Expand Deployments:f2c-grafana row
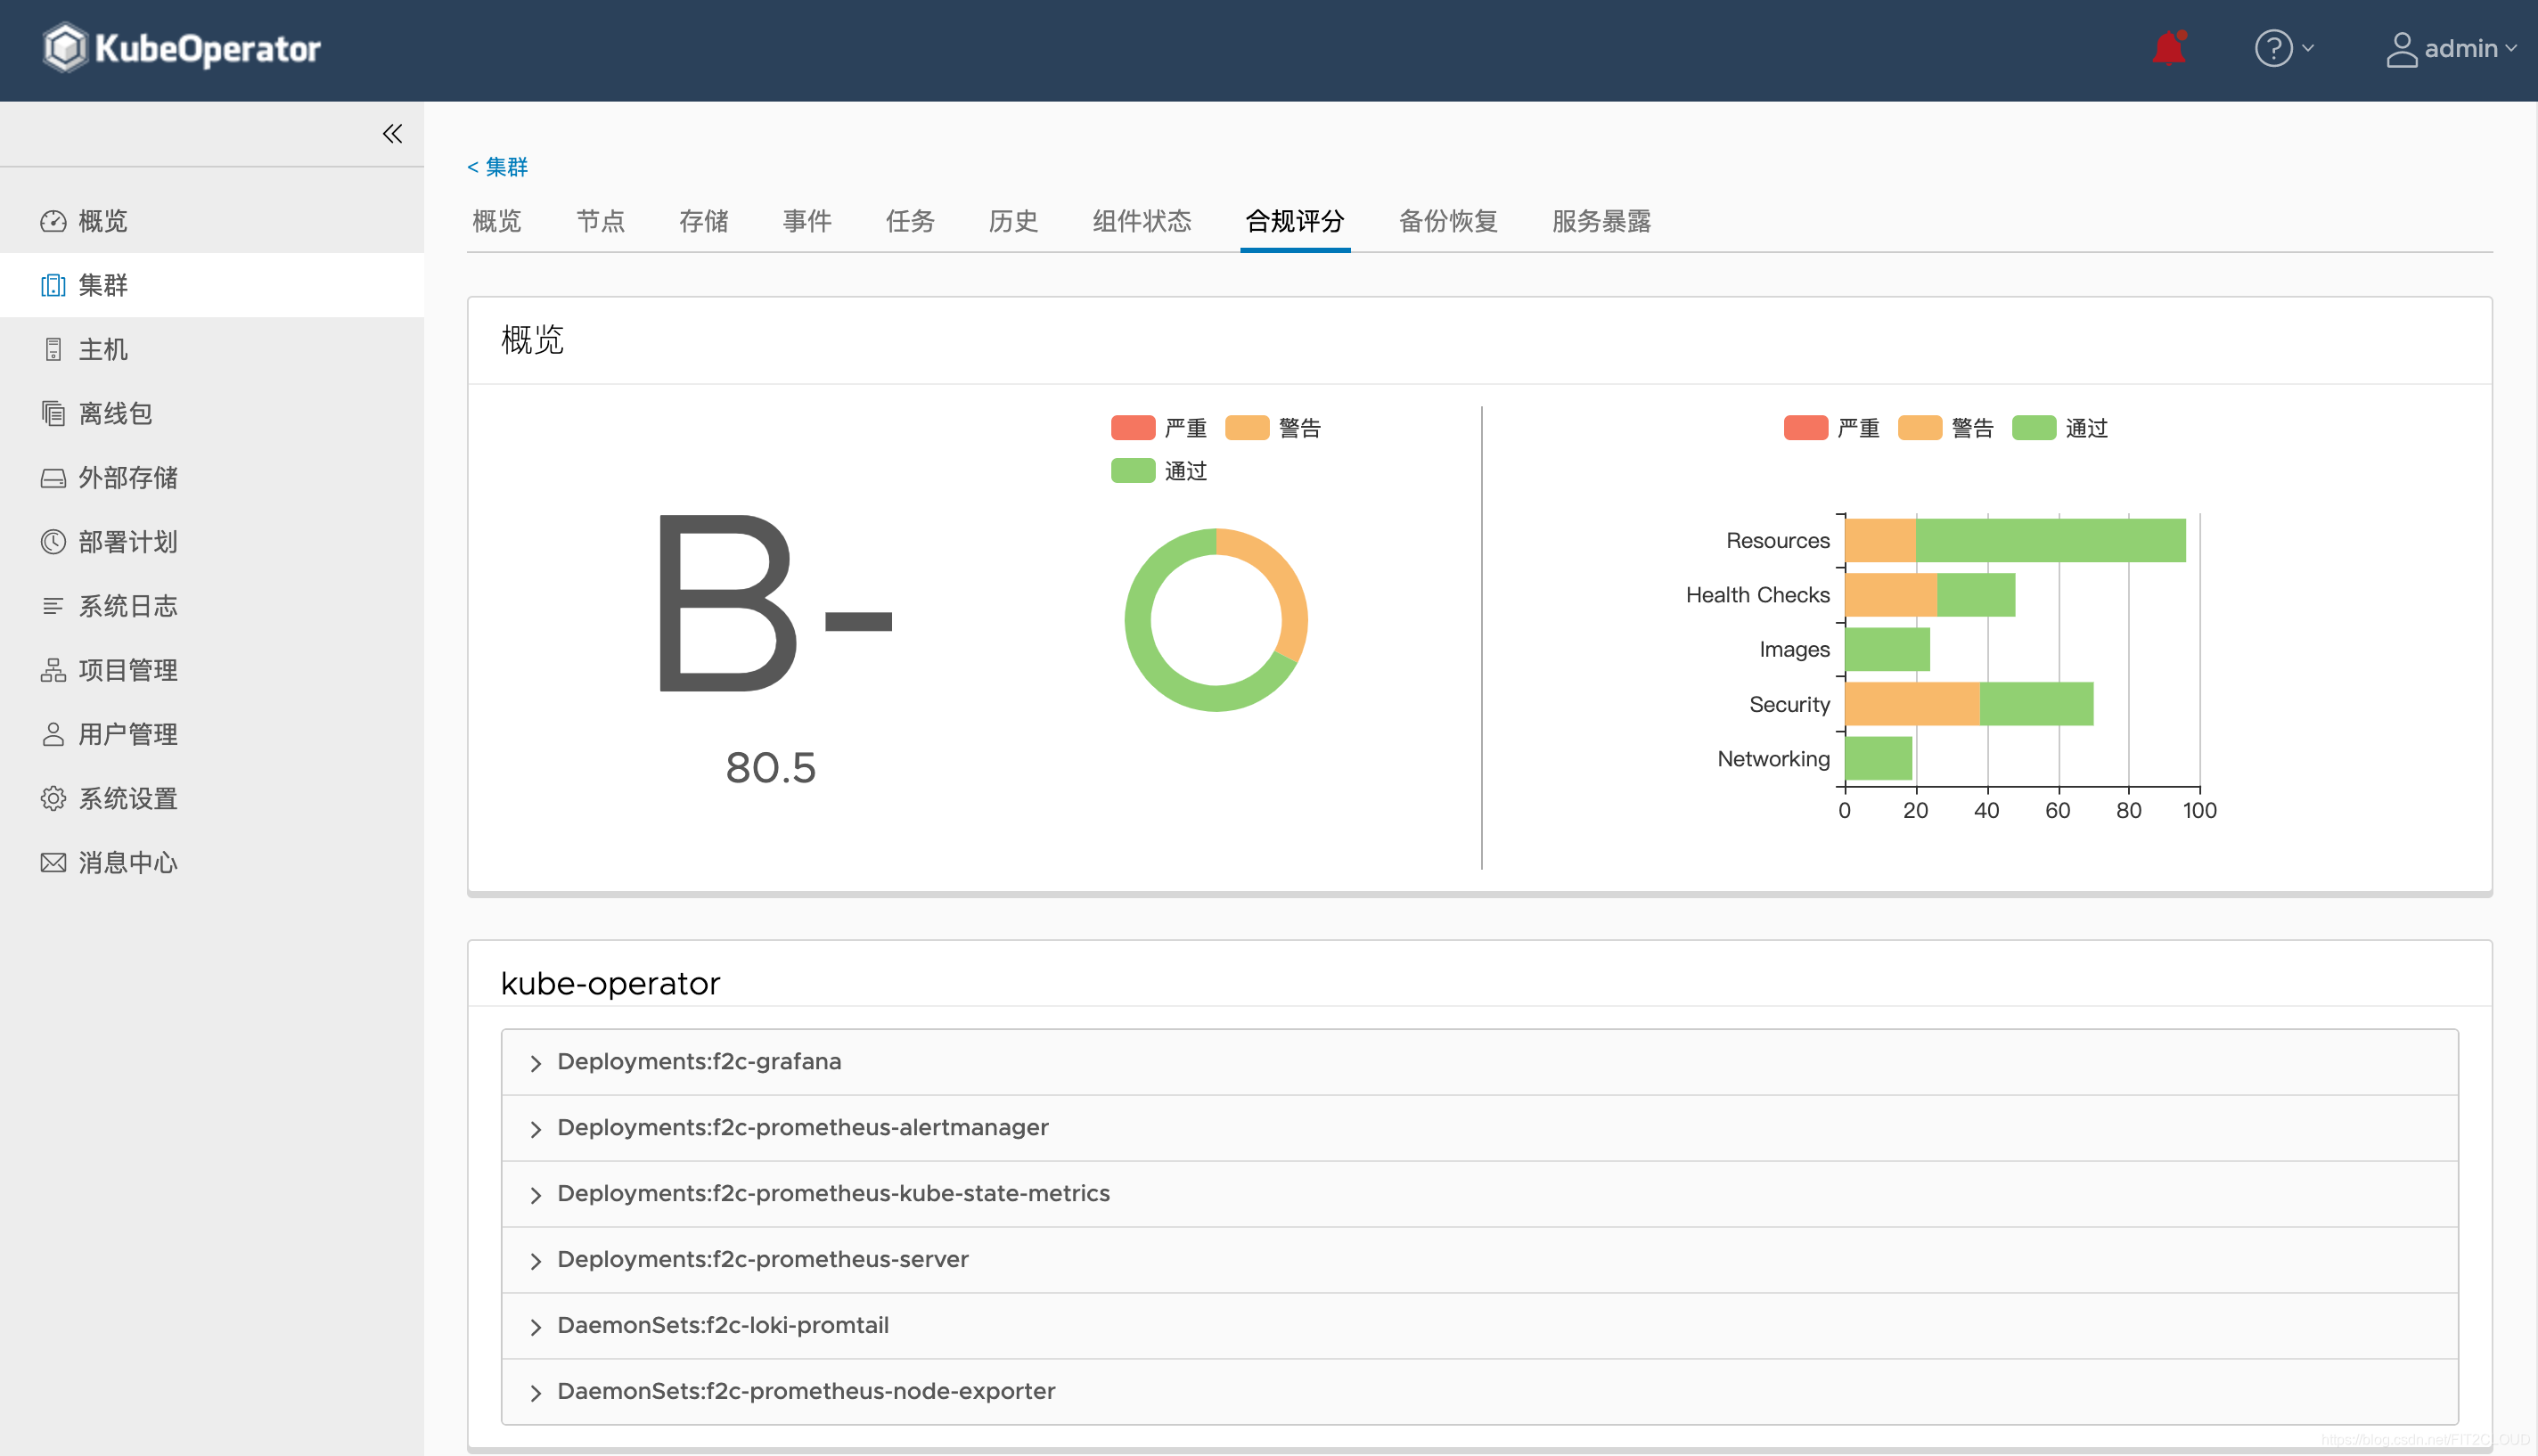This screenshot has width=2538, height=1456. [x=1479, y=1062]
